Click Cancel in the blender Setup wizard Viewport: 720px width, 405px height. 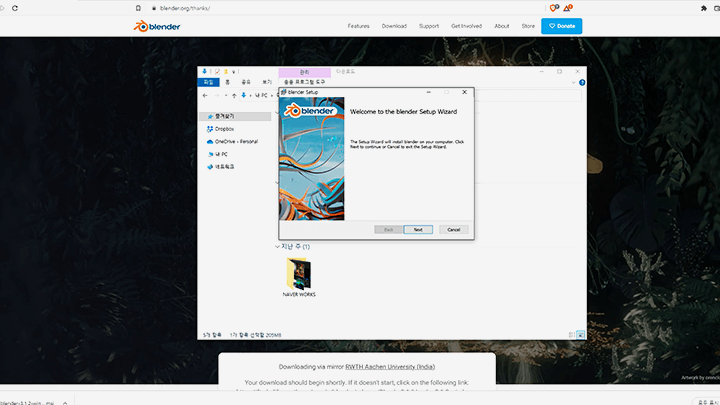coord(454,230)
